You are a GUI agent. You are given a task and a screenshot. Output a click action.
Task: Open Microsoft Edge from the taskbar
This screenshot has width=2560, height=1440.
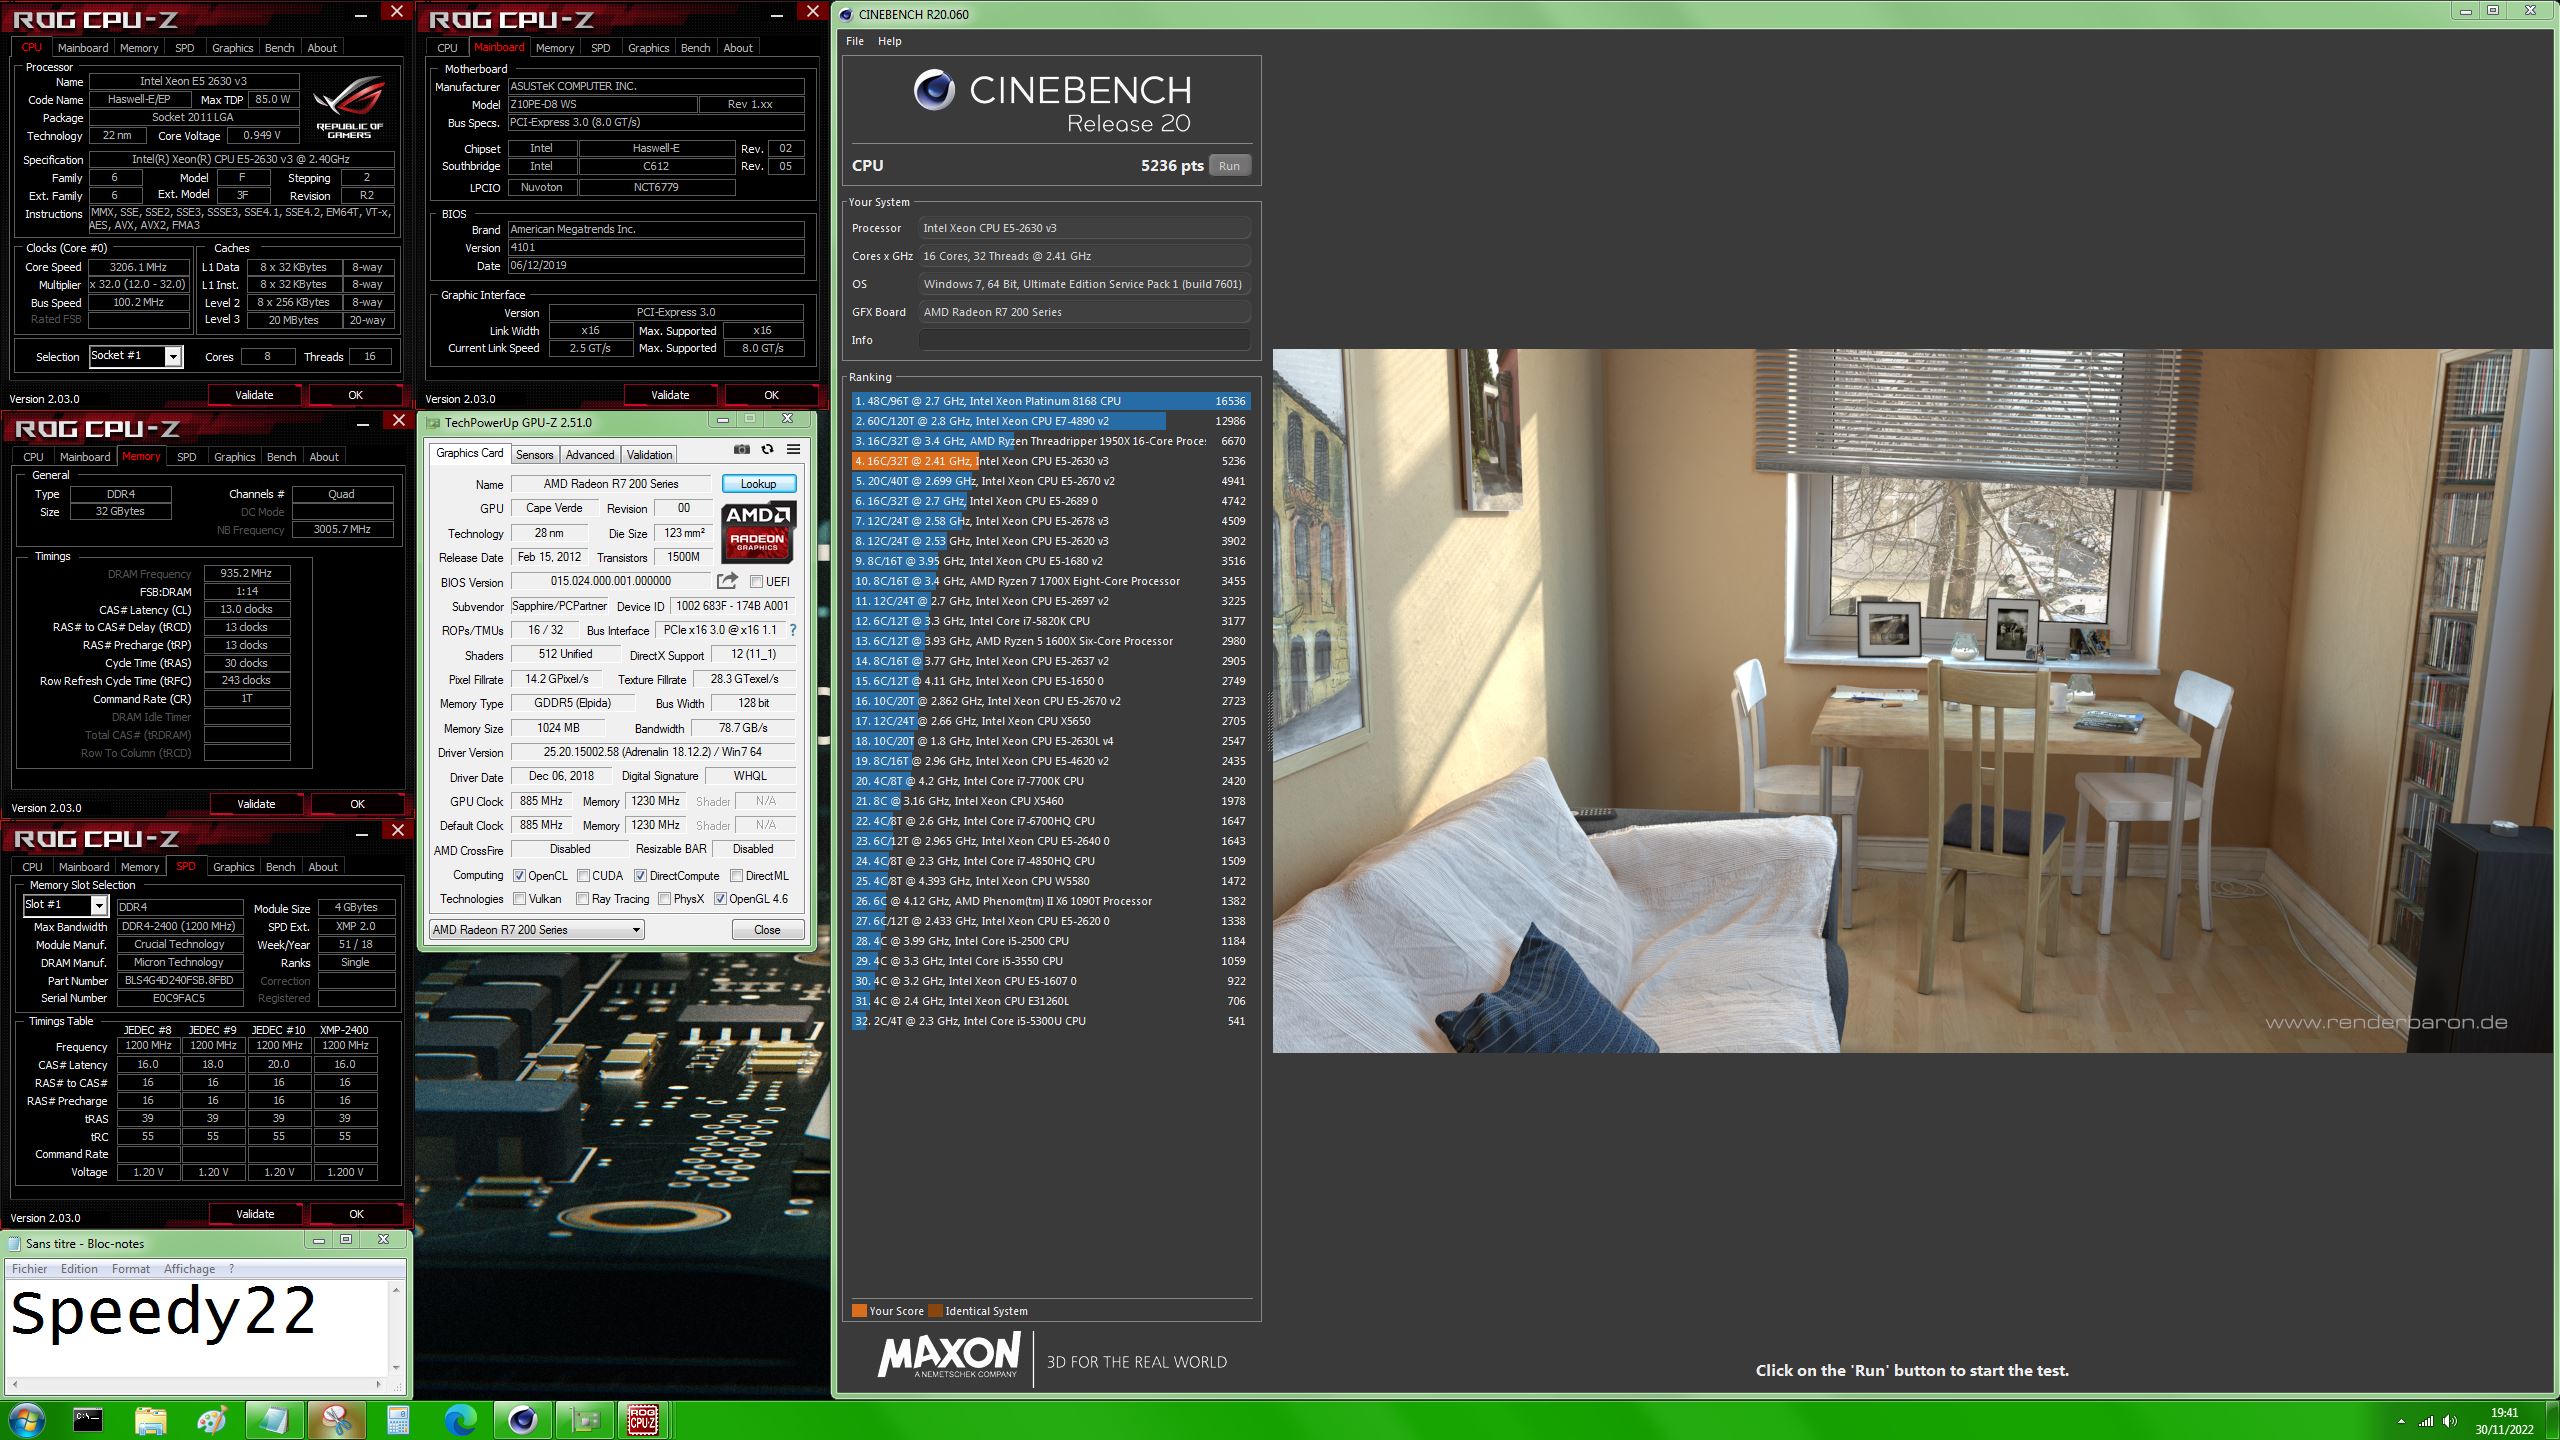(460, 1420)
